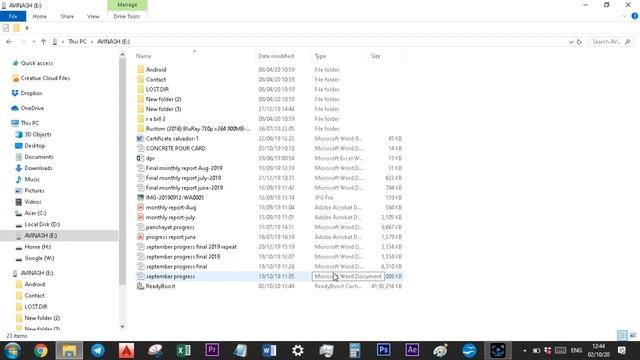Screen dimensions: 640x360
Task: Open the Drive Tools tab
Action: 127,16
